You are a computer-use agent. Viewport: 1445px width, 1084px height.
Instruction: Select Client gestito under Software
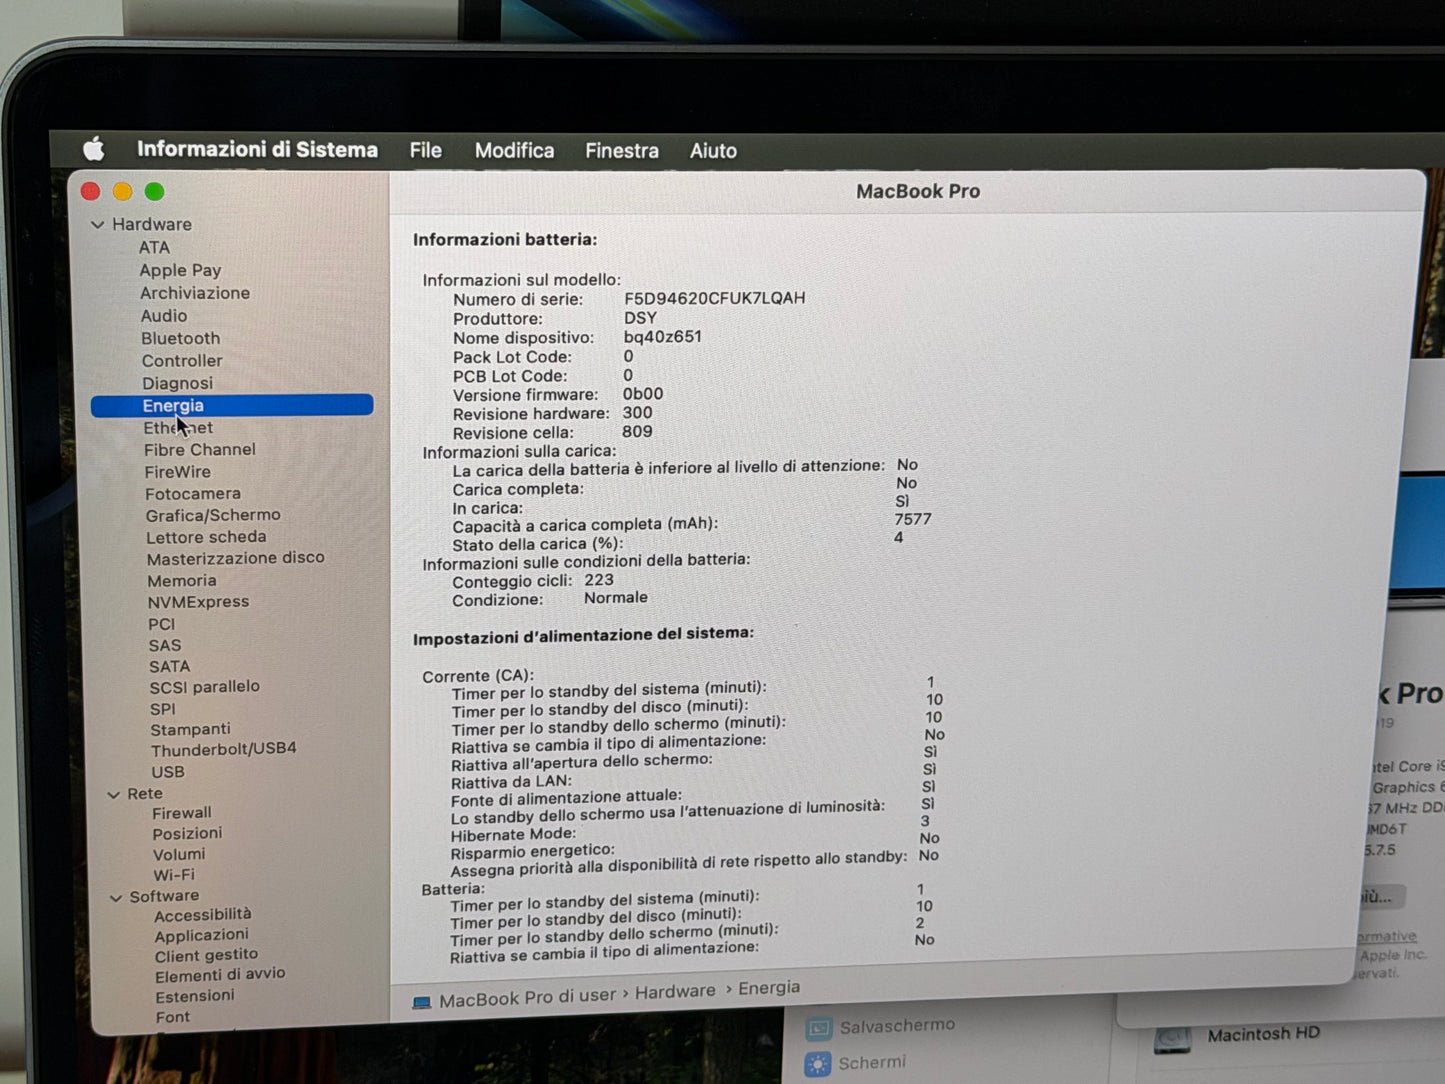(x=206, y=956)
